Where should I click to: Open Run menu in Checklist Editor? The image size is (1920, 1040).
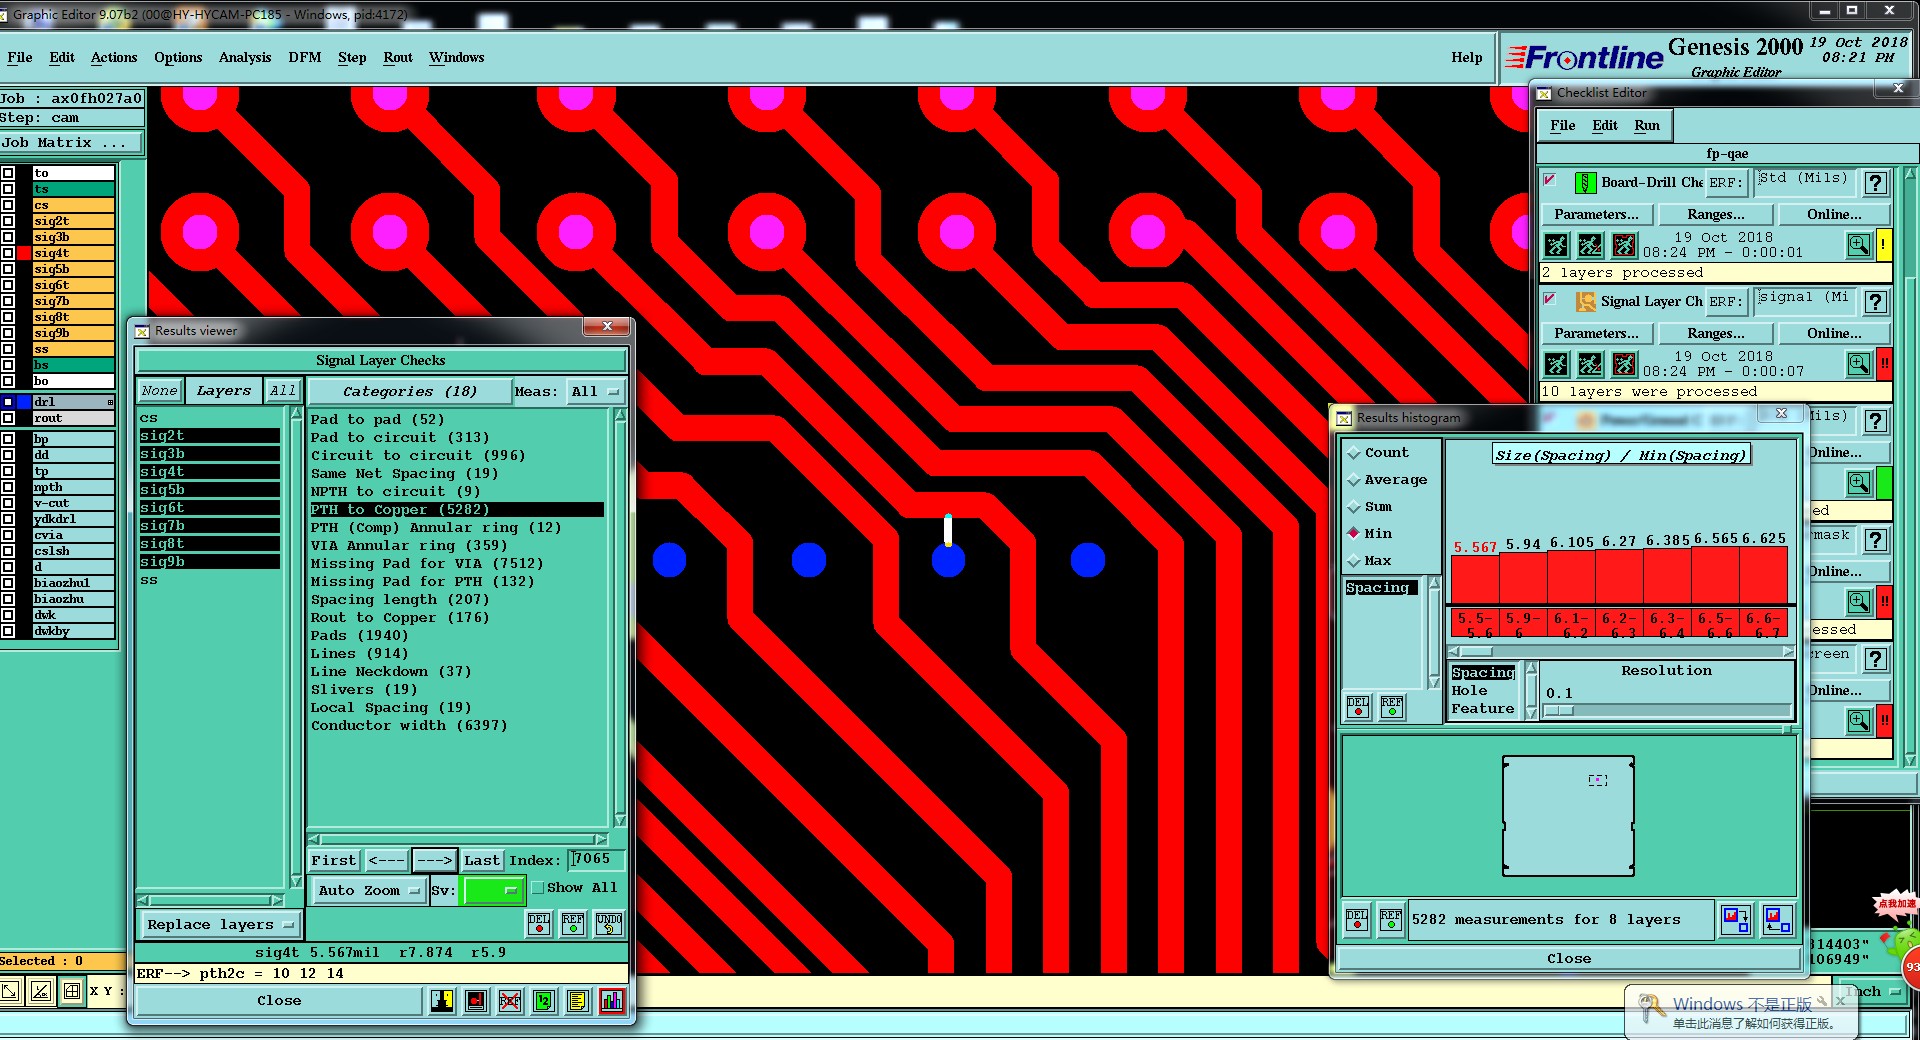[1647, 125]
